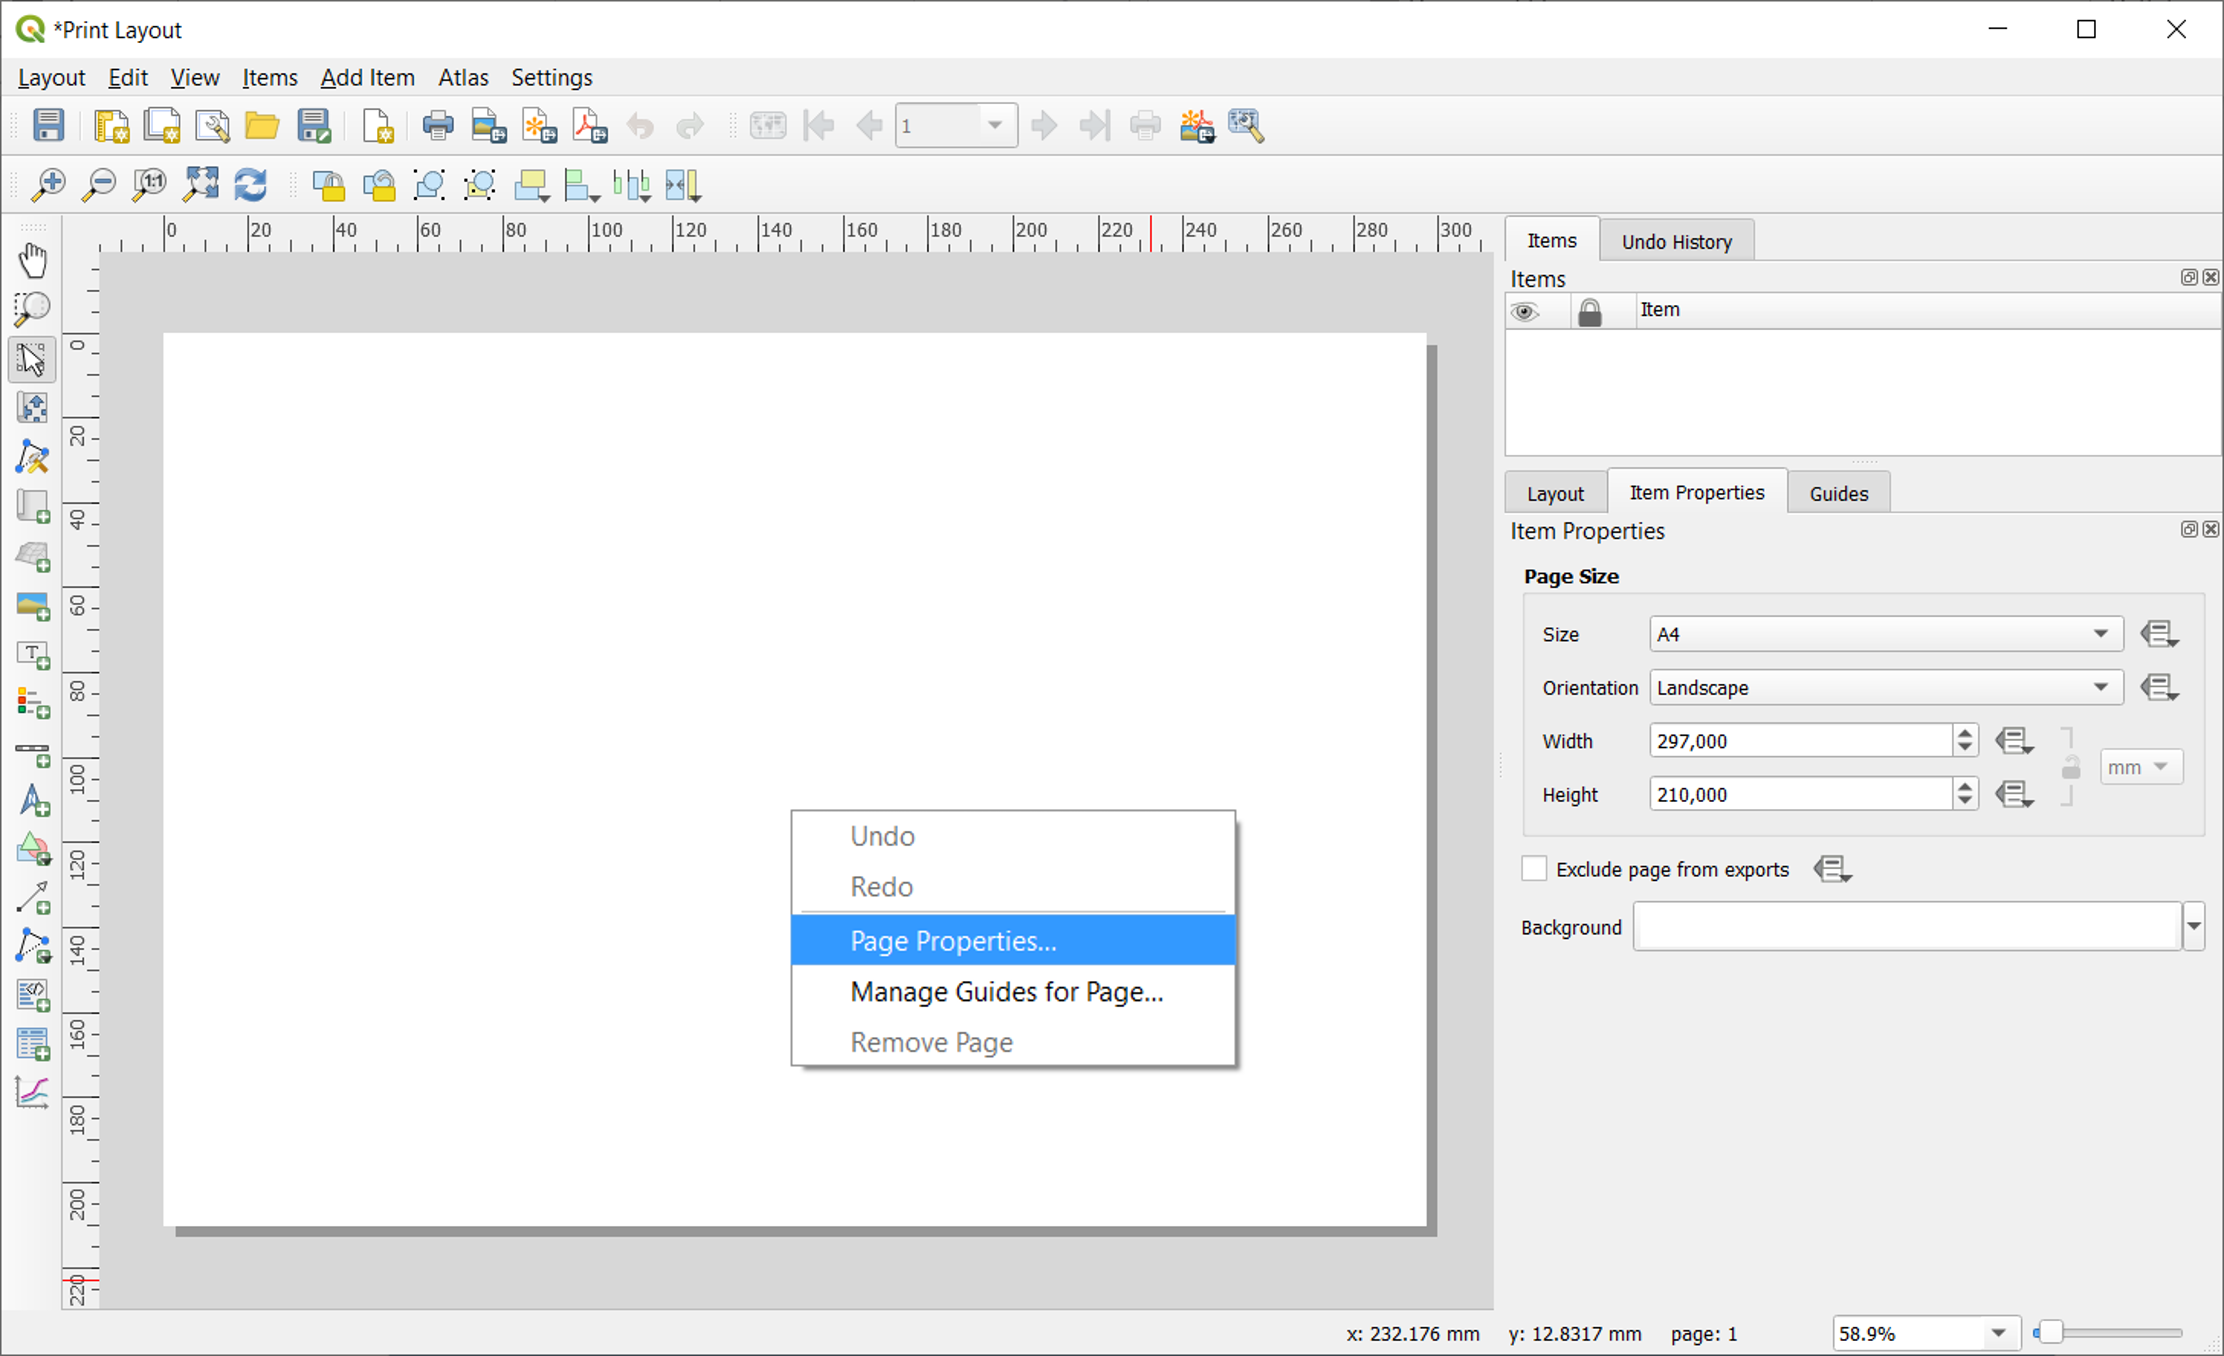Choose Manage Guides for Page… entry
Screen dimensions: 2224x1356
[1013, 991]
